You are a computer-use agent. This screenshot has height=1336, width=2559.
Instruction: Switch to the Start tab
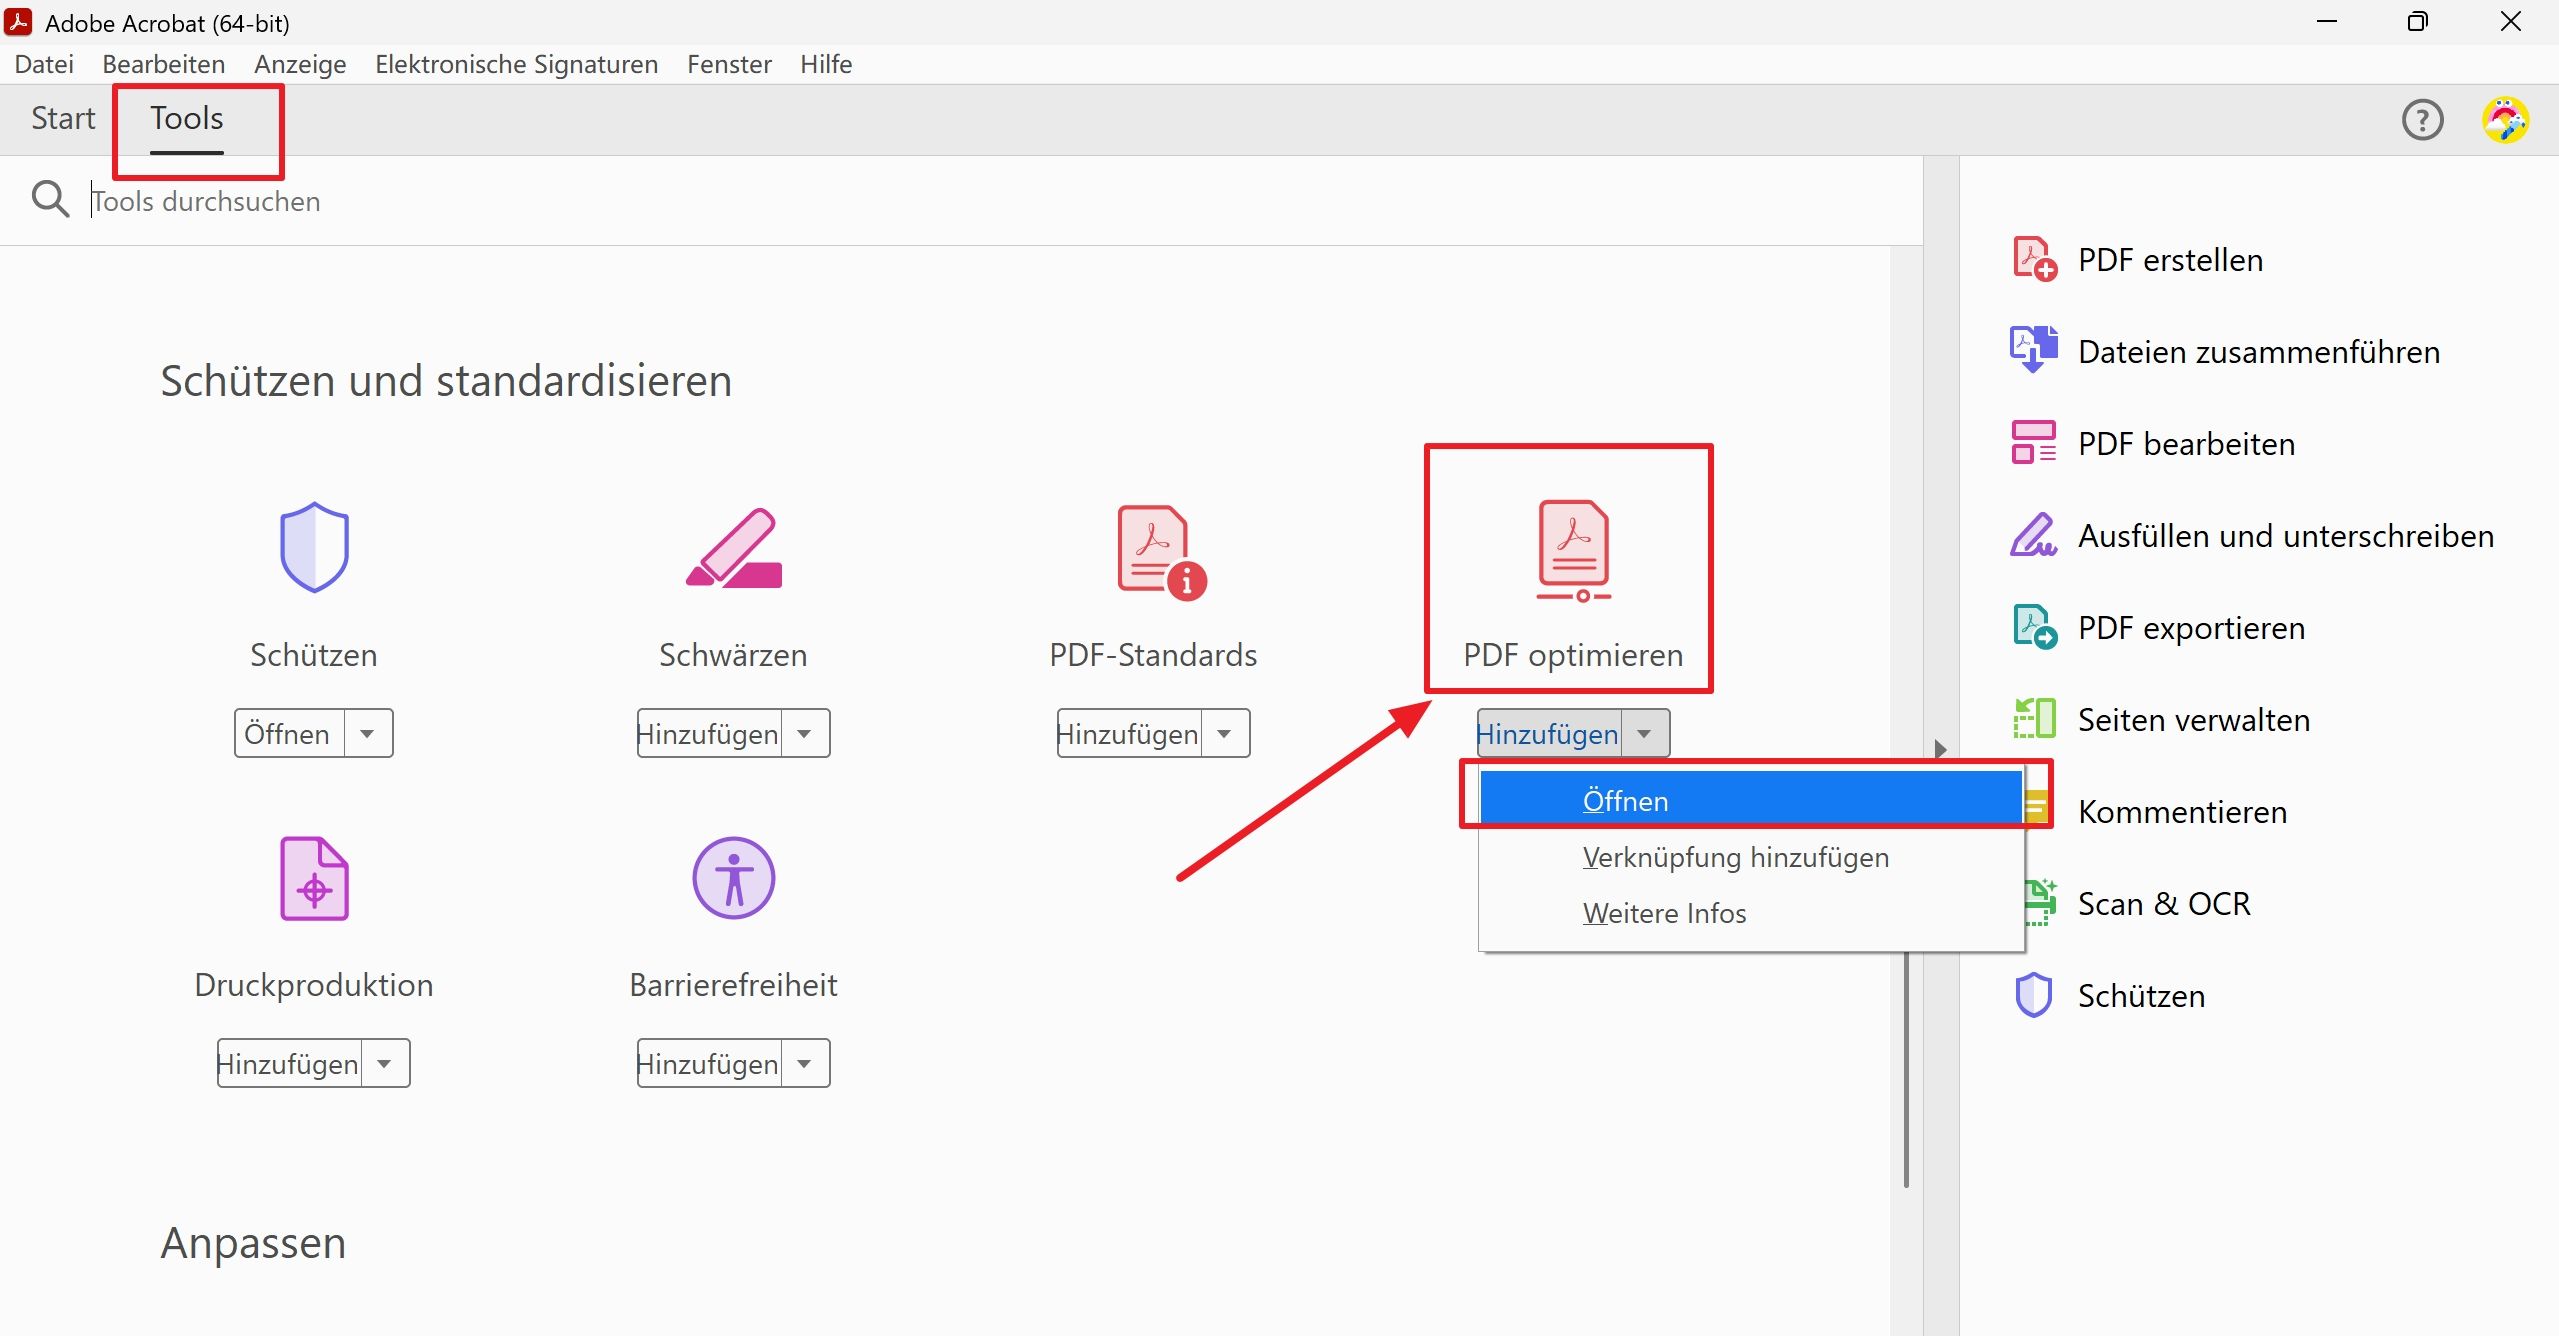63,118
